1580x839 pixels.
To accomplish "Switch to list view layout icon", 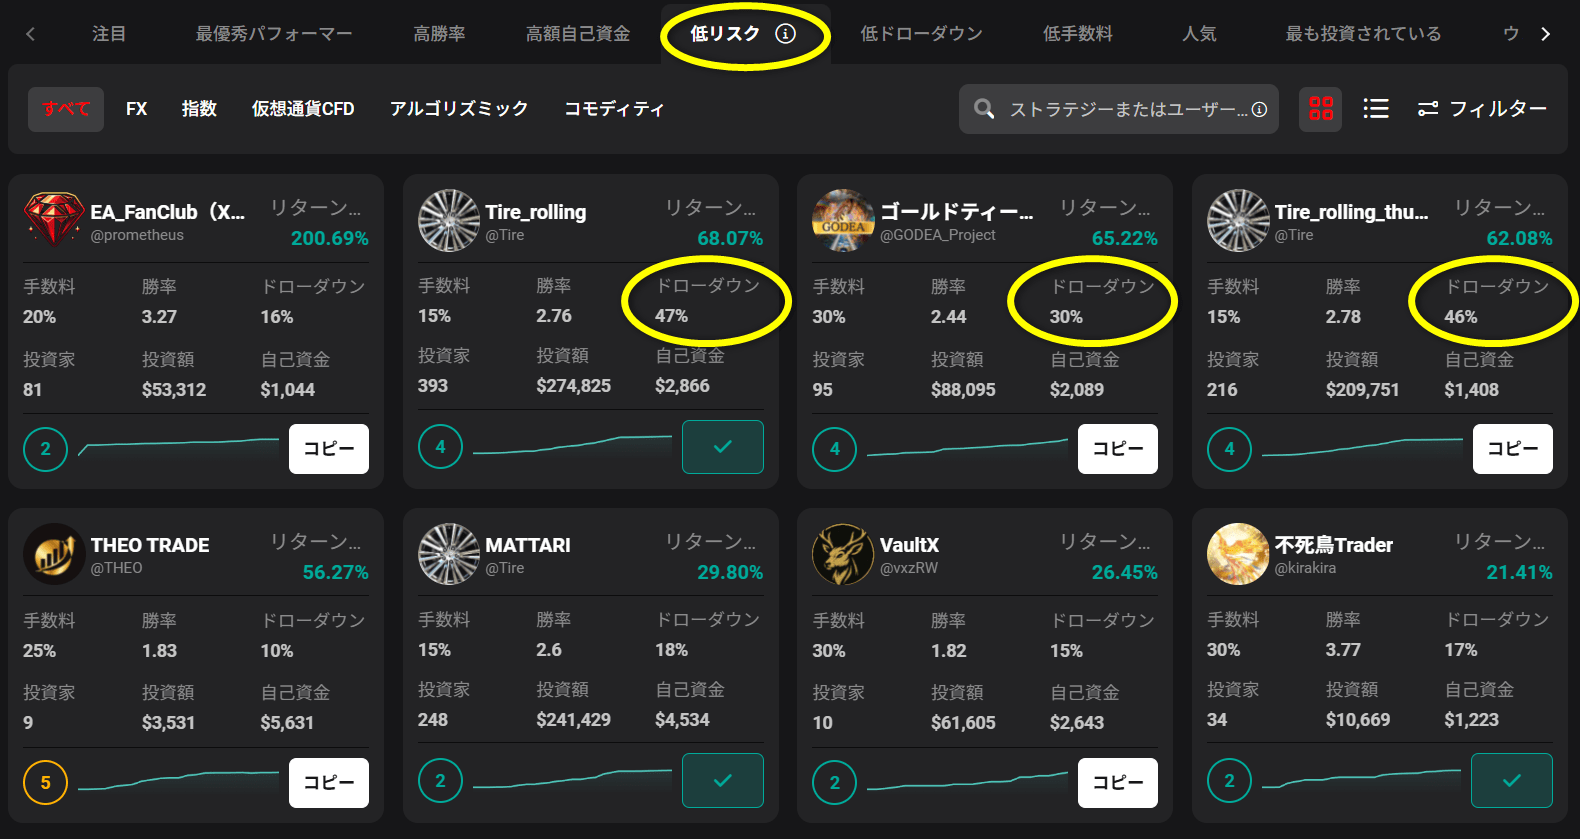I will [x=1376, y=108].
